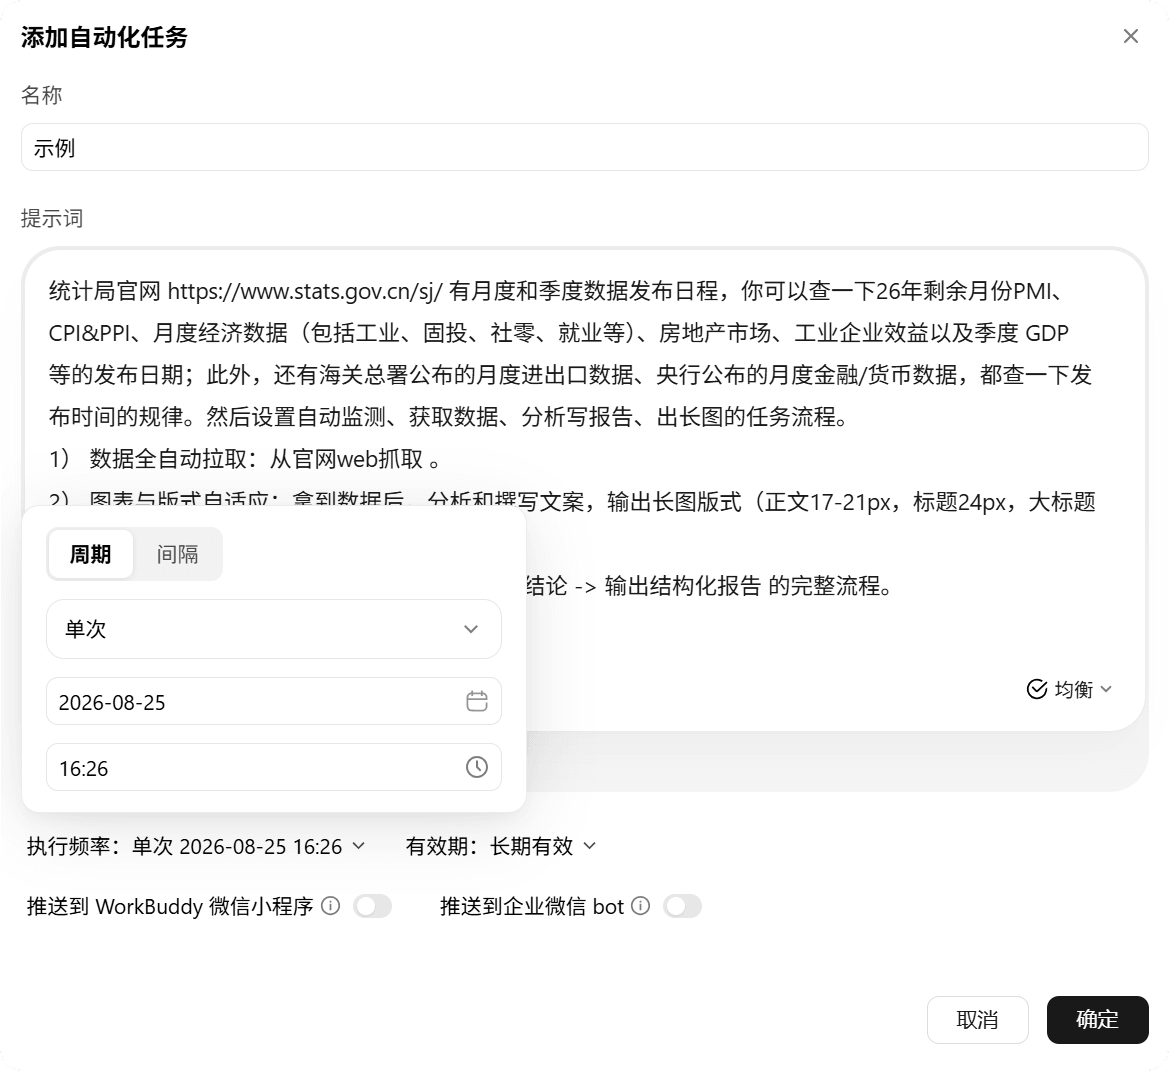Click the time field showing 16:26
Screen dimensions: 1169x1071
click(x=274, y=767)
